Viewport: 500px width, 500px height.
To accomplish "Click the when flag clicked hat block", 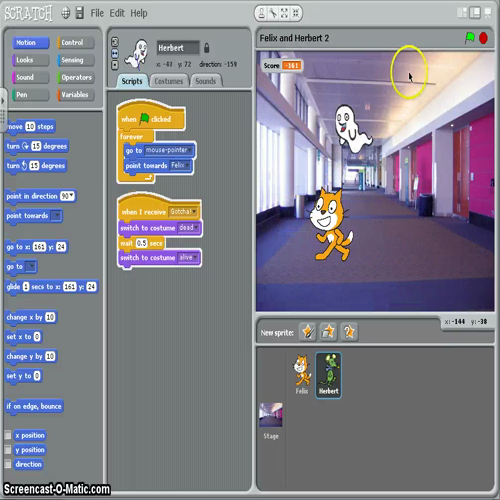I will coord(152,116).
